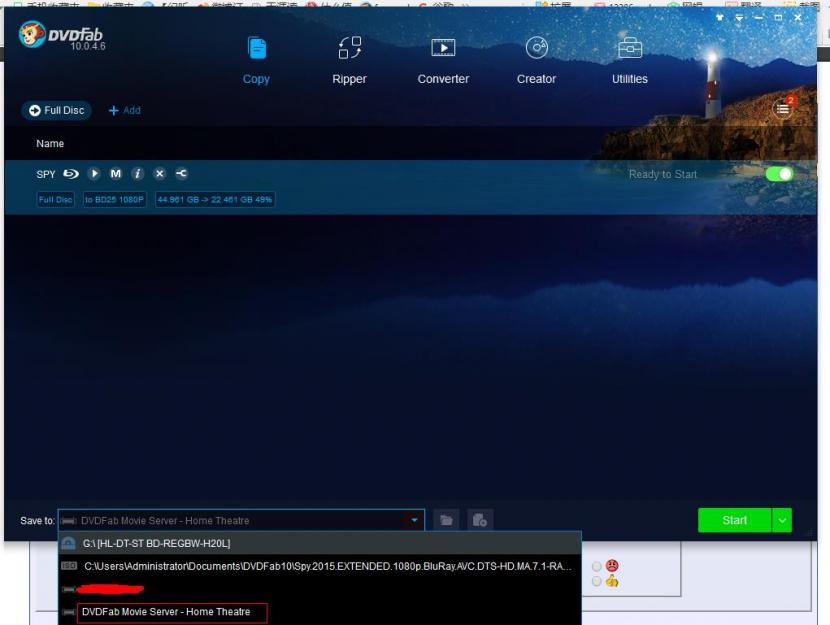This screenshot has height=625, width=830.
Task: Select the red-scribbled server entry in list
Action: (320, 588)
